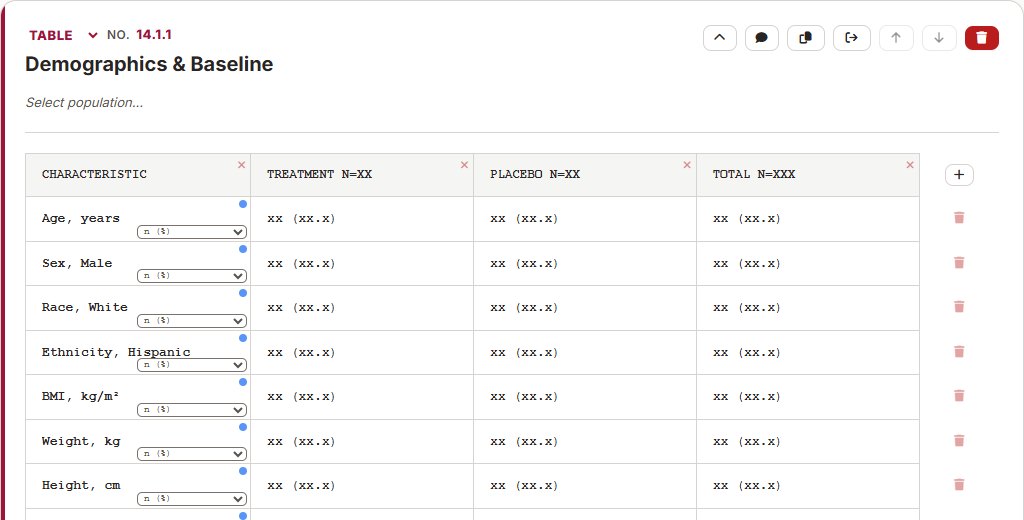The height and width of the screenshot is (520, 1024).
Task: Open comments with the speech bubble button
Action: 761,38
